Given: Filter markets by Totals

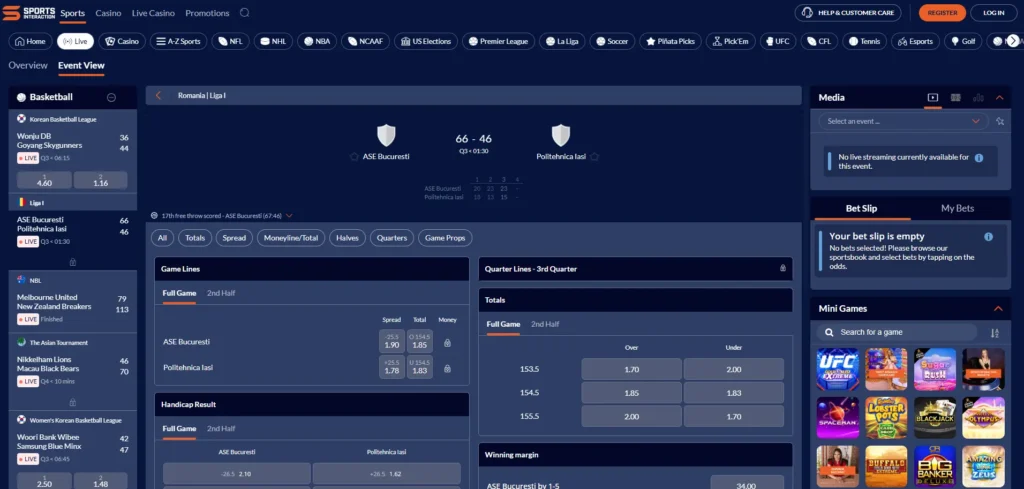Looking at the screenshot, I should coord(195,238).
